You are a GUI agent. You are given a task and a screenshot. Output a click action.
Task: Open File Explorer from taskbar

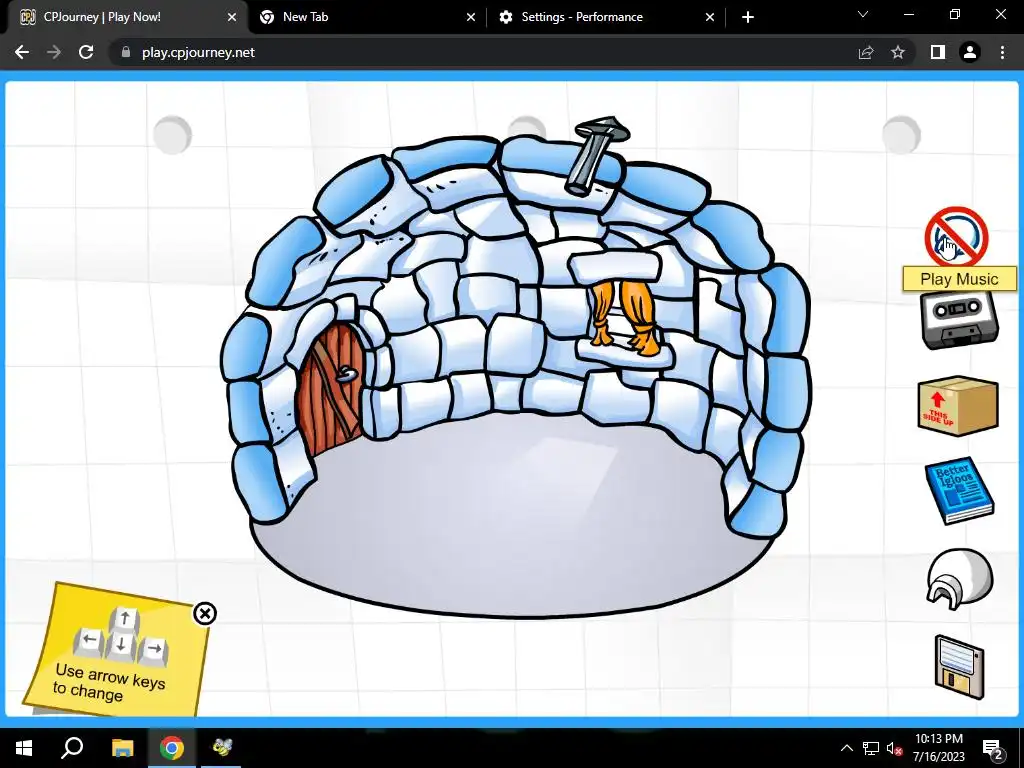[122, 748]
